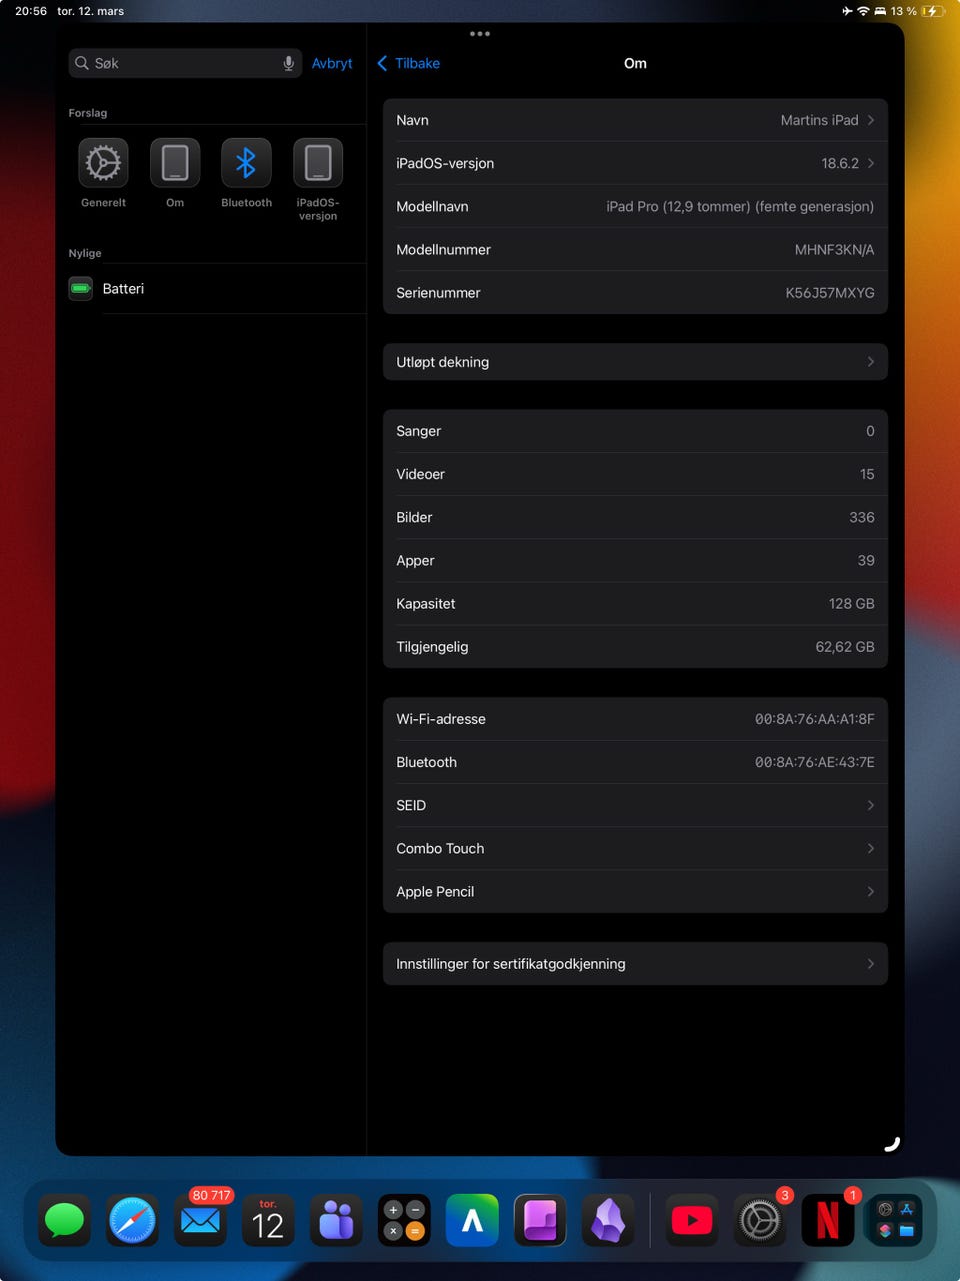The width and height of the screenshot is (960, 1281).
Task: Click the Søk search field
Action: [x=185, y=63]
